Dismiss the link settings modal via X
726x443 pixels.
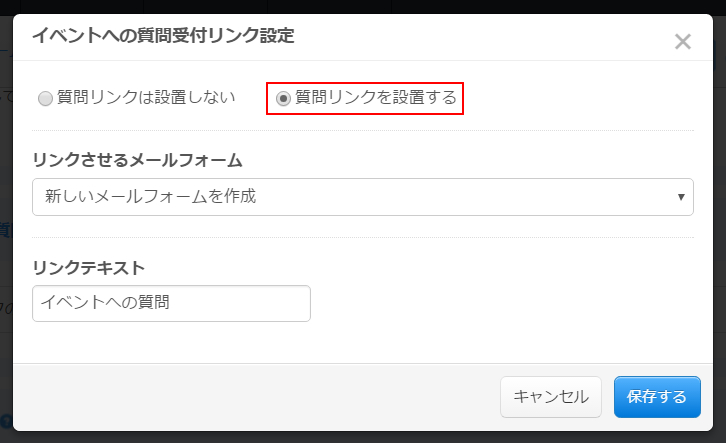[x=683, y=42]
